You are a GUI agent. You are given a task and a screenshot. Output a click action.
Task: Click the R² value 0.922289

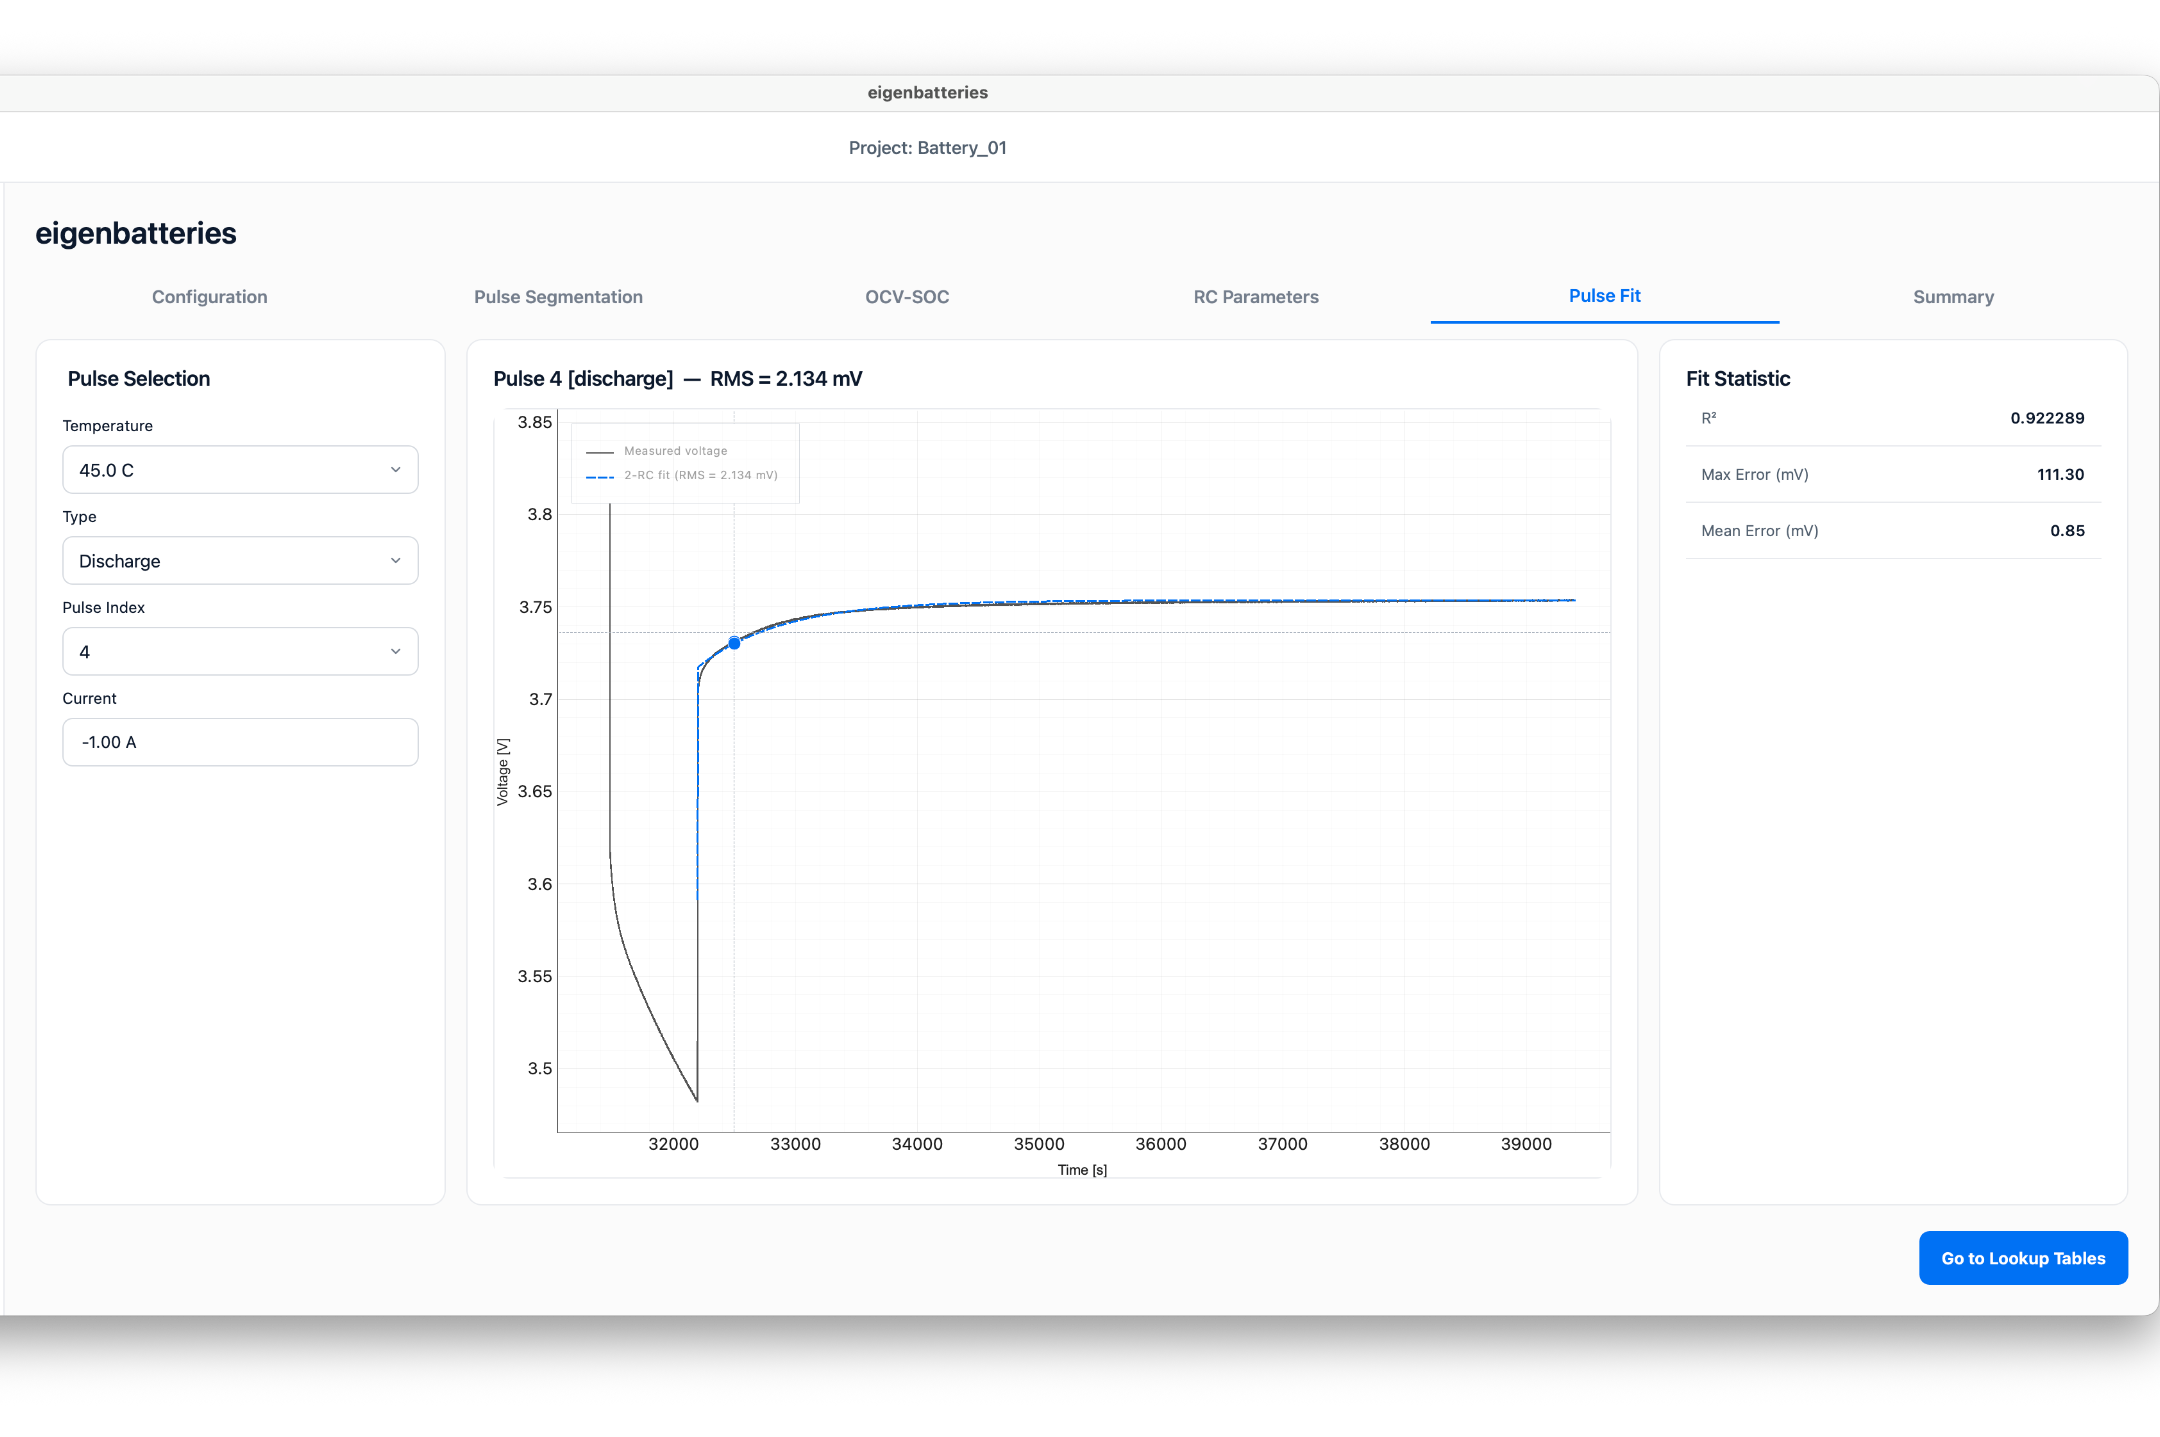point(2047,418)
